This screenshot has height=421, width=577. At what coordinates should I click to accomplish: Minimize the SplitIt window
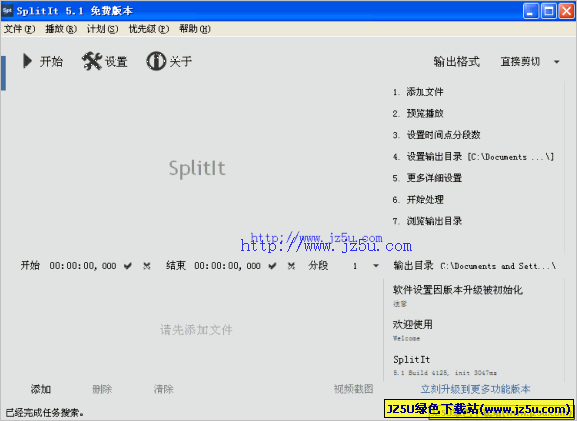(x=530, y=11)
